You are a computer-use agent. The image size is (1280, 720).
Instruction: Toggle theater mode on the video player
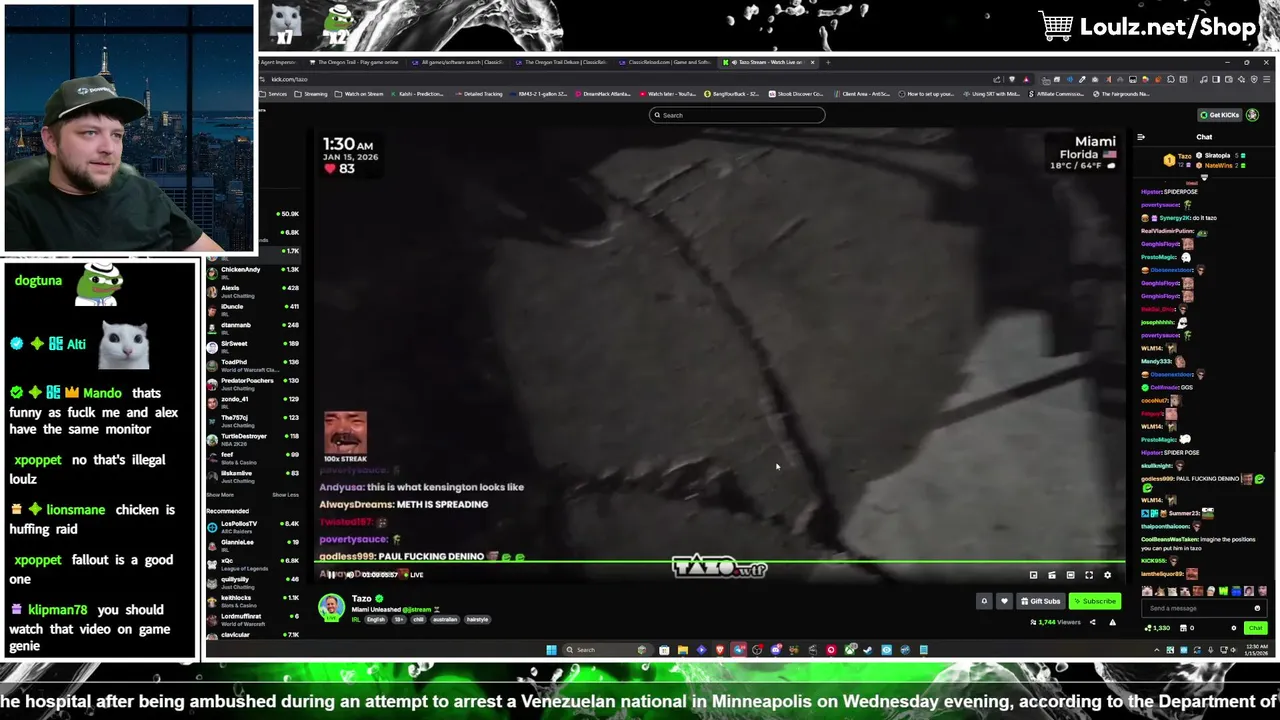(1070, 575)
